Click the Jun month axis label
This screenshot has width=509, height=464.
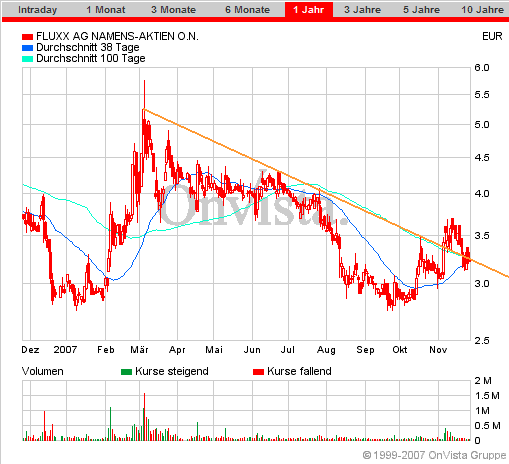point(252,350)
